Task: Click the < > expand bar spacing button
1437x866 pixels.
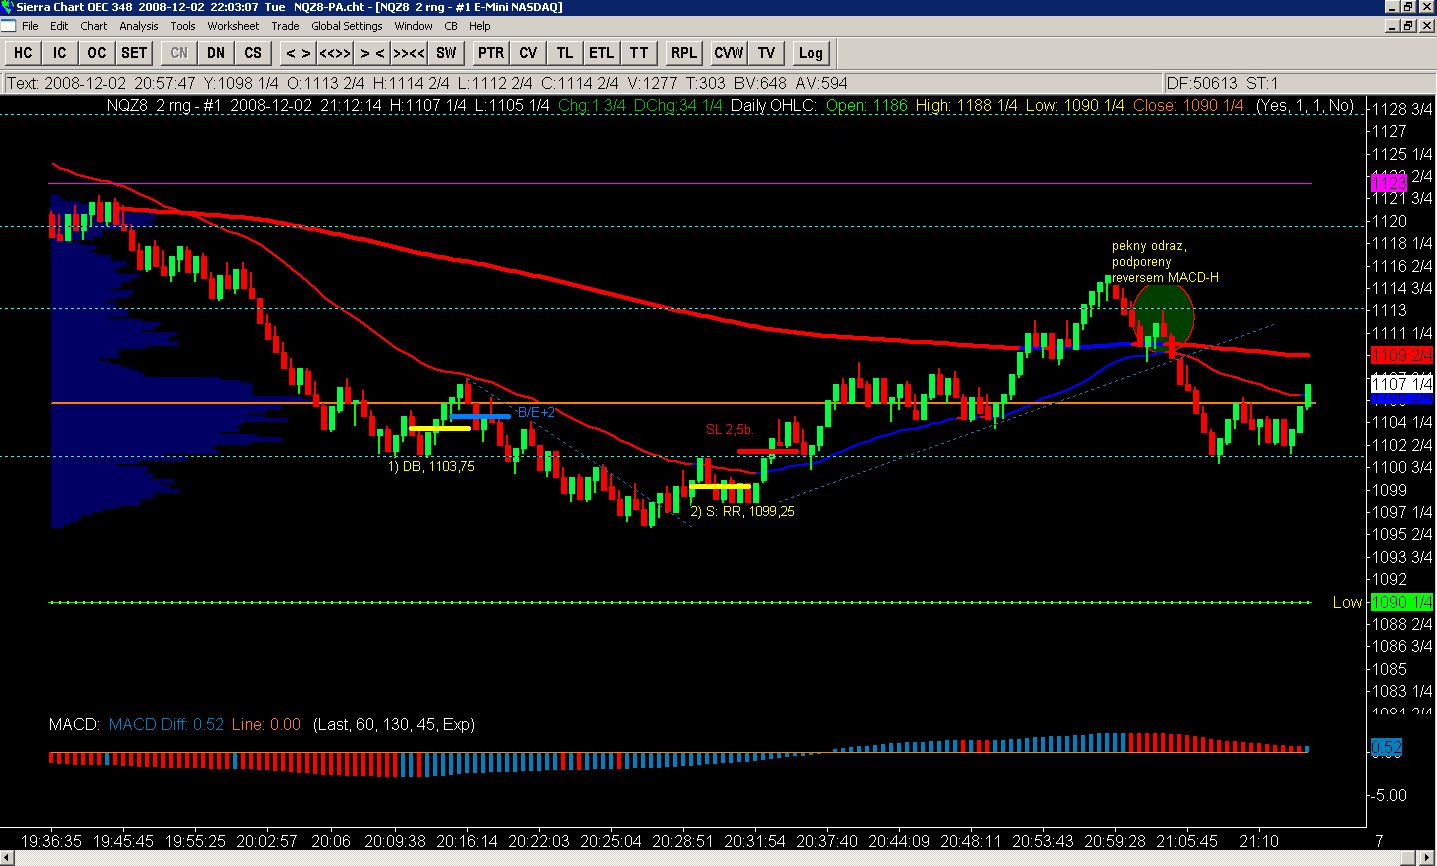Action: pos(298,53)
